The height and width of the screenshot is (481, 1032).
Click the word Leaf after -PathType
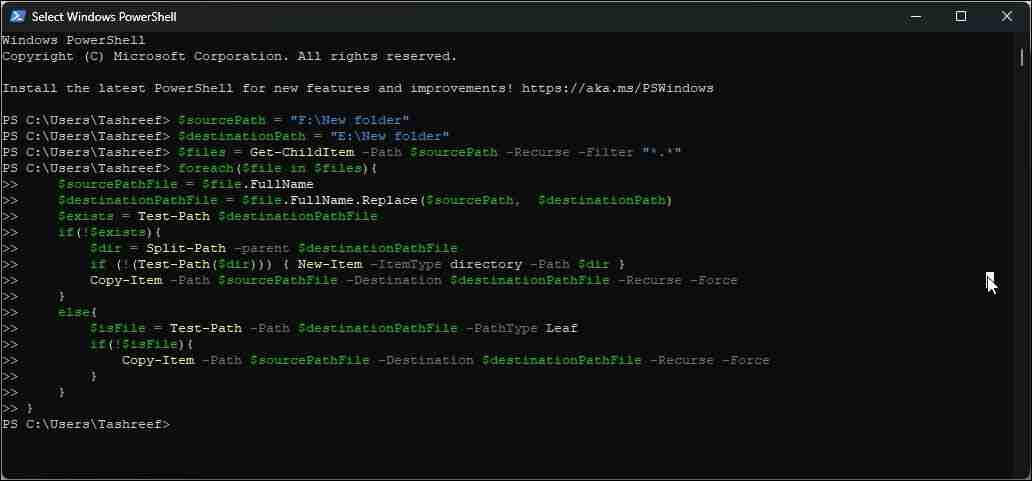click(561, 328)
